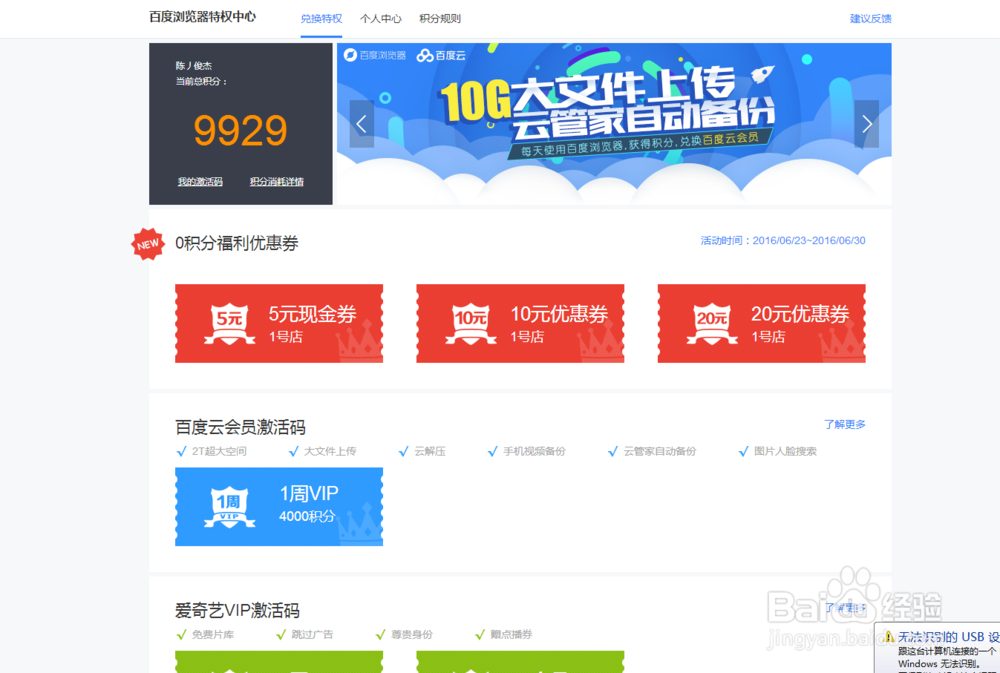1000x673 pixels.
Task: Click the checkmark beside 云管家自动备份
Action: (613, 452)
